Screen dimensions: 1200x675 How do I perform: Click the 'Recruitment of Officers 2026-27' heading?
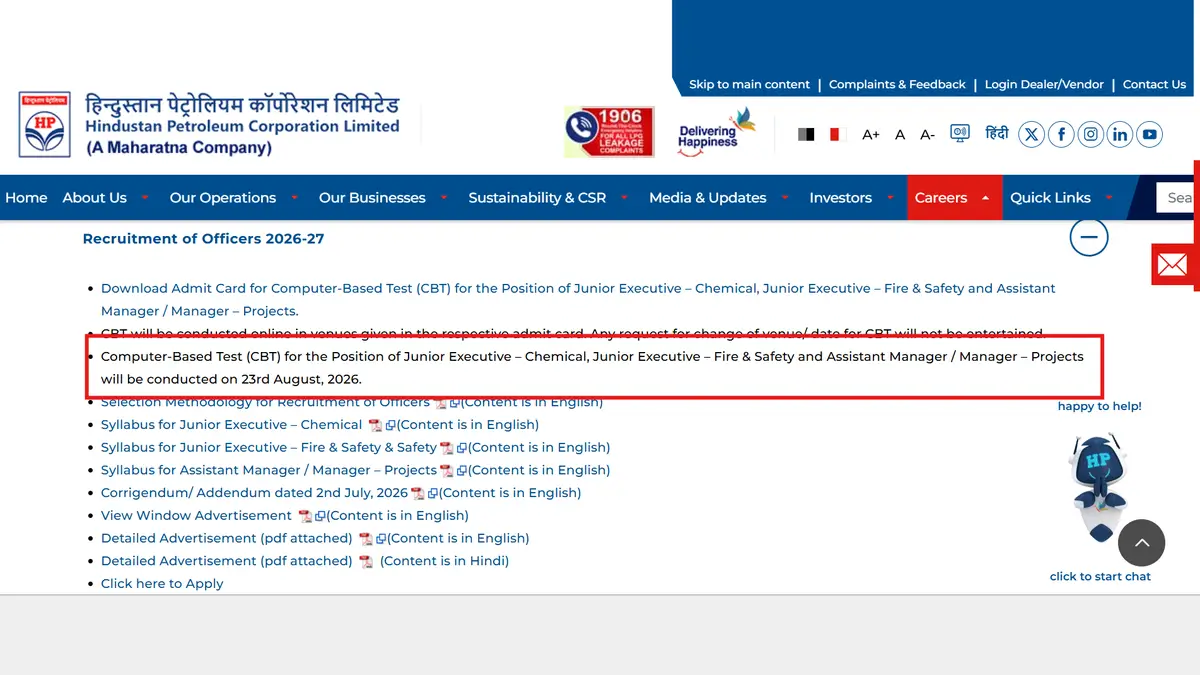click(x=203, y=239)
